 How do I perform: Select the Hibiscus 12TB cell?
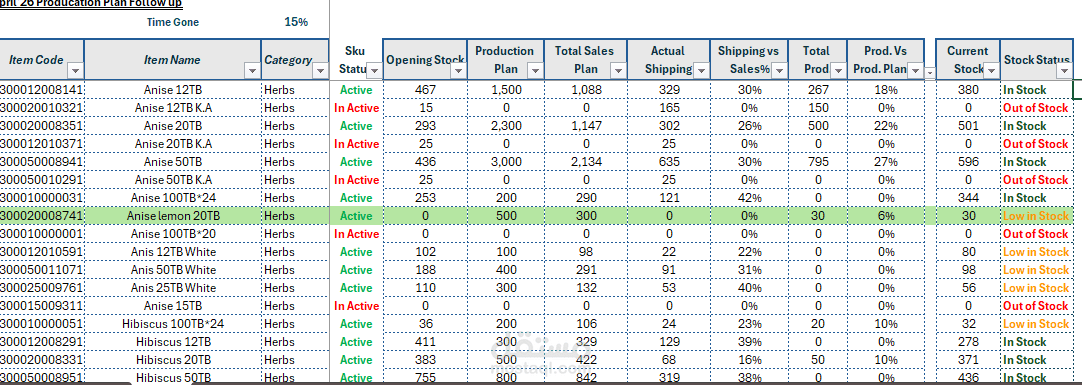click(173, 342)
